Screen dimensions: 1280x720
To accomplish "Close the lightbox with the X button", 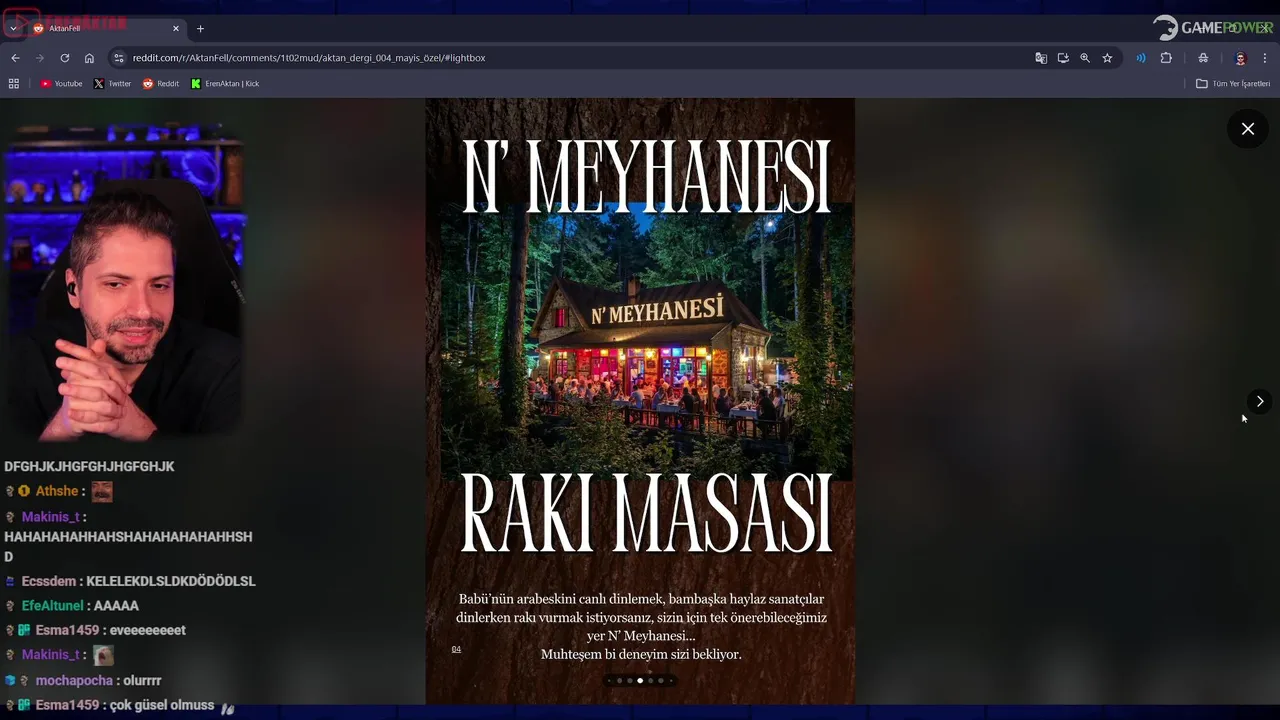I will (x=1247, y=129).
